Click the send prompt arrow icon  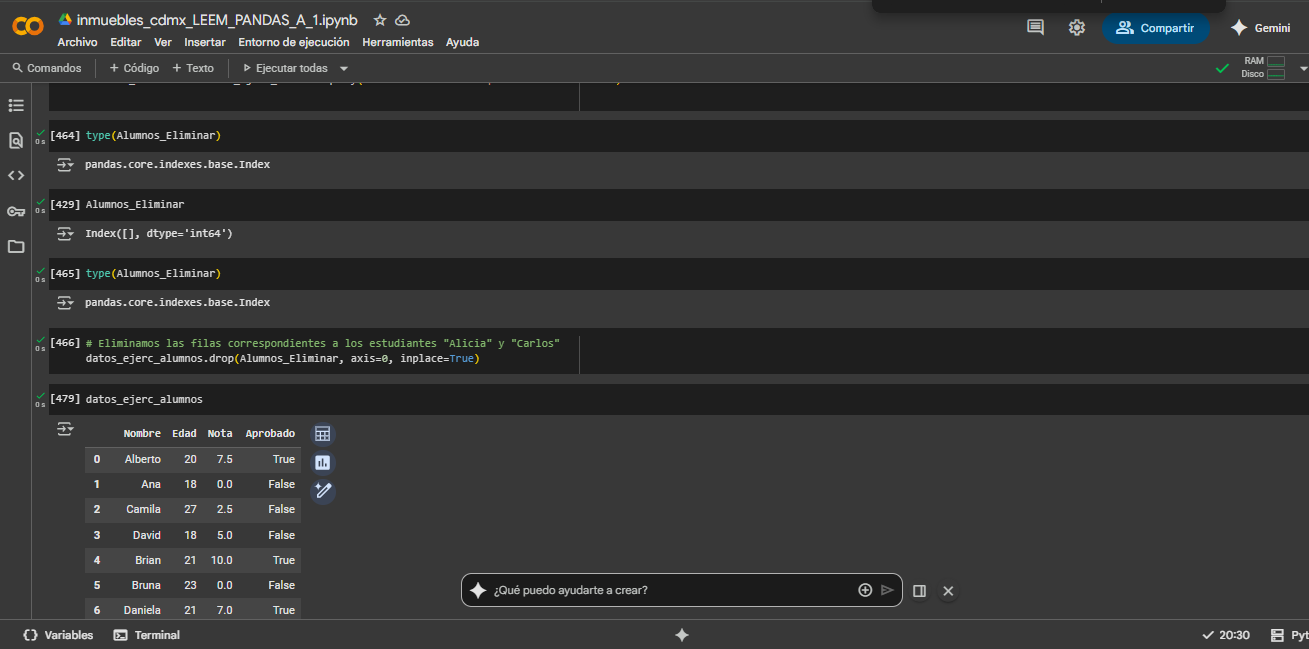(x=887, y=590)
